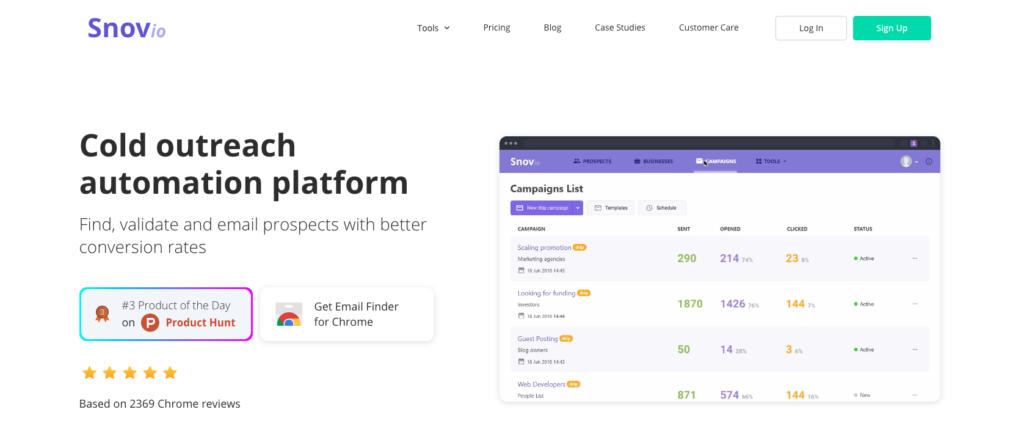
Task: Click the green Sign Up button
Action: coord(892,28)
